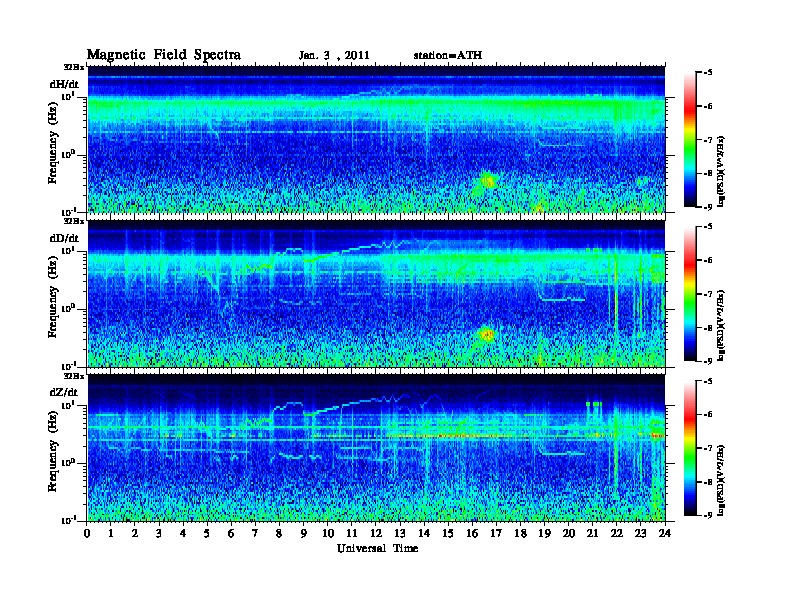Click hour tick label "17" on Universal Time axis
The width and height of the screenshot is (792, 612).
(x=497, y=533)
